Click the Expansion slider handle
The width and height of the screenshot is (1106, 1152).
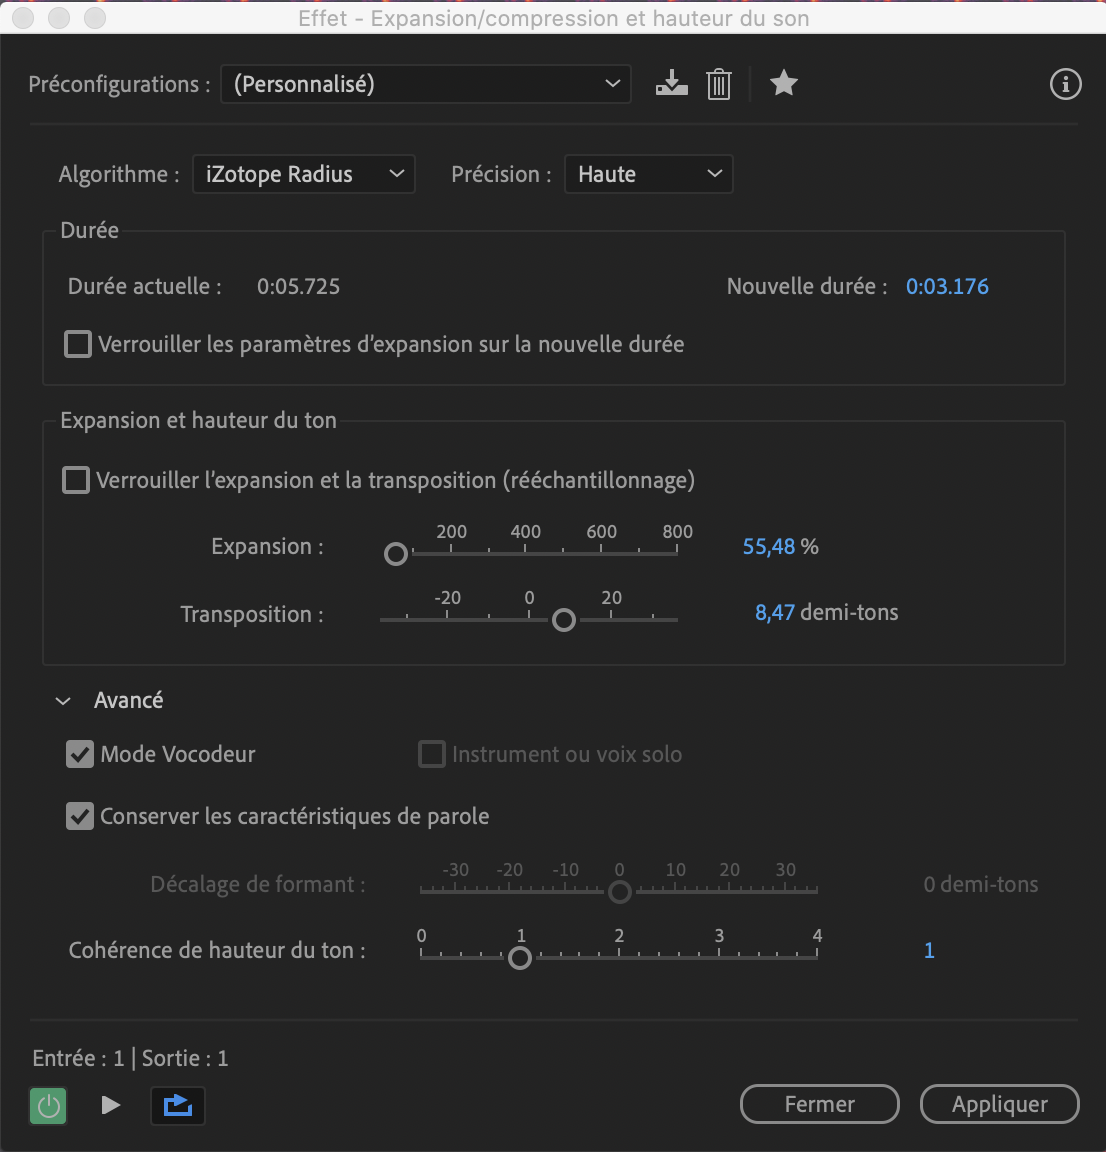point(396,554)
